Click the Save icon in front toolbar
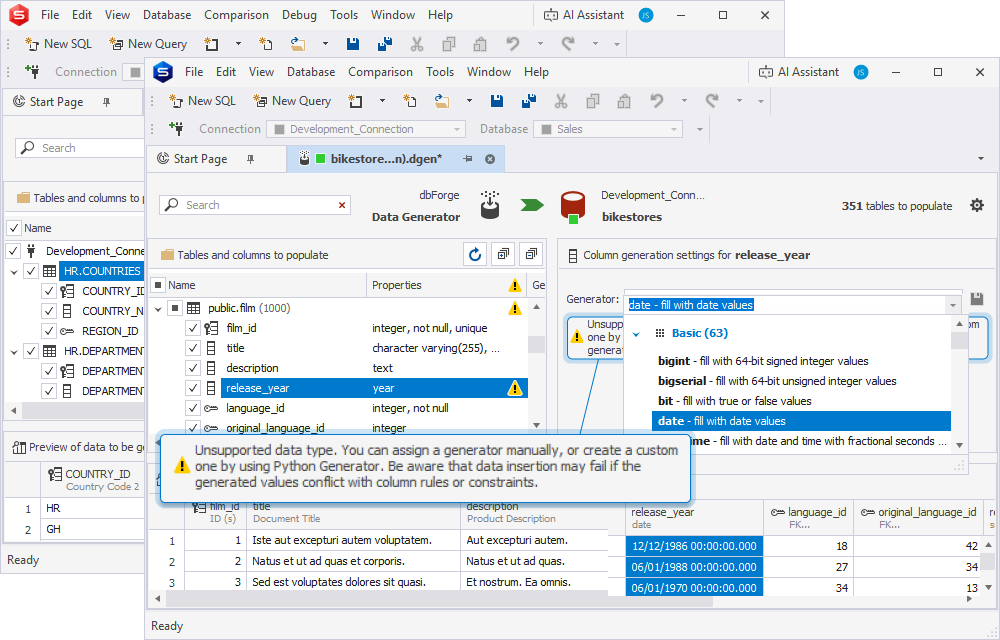 pyautogui.click(x=497, y=101)
